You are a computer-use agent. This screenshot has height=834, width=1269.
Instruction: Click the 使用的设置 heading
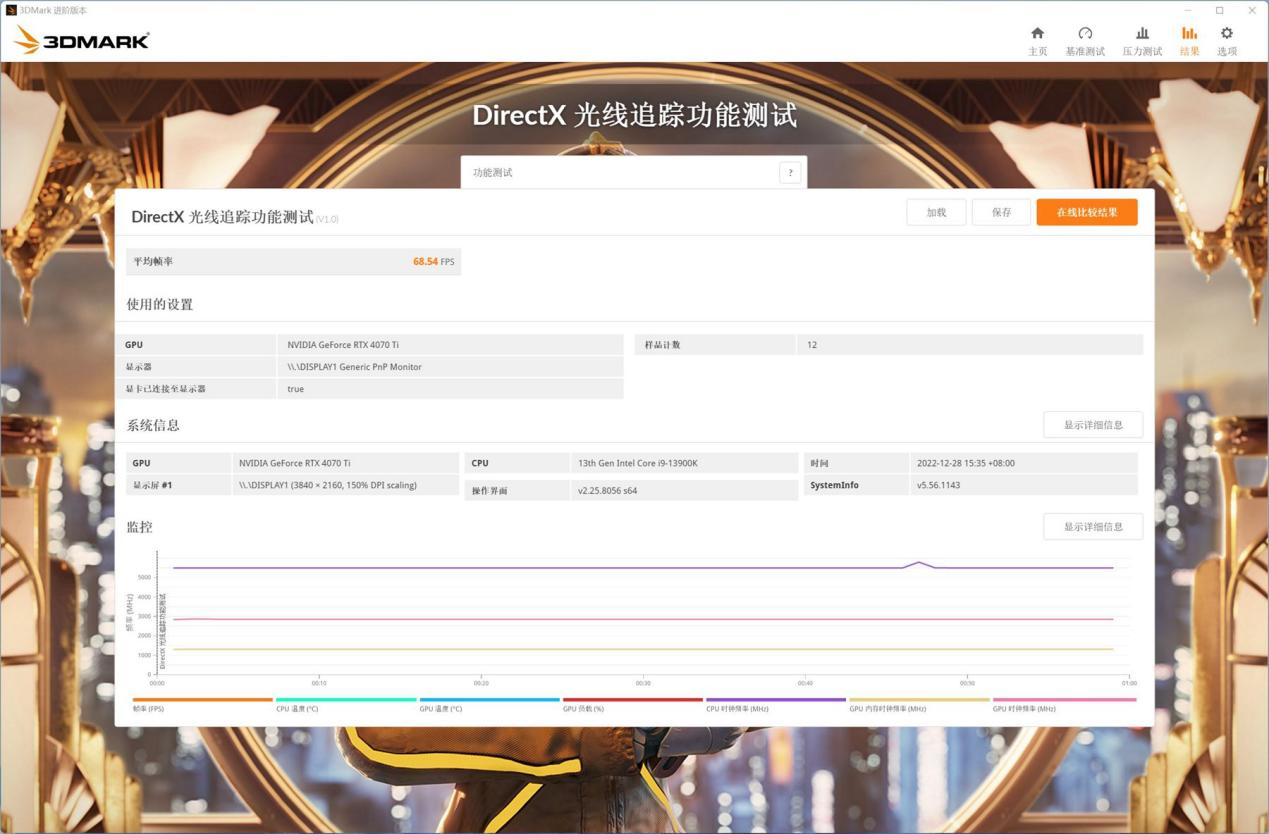click(160, 304)
